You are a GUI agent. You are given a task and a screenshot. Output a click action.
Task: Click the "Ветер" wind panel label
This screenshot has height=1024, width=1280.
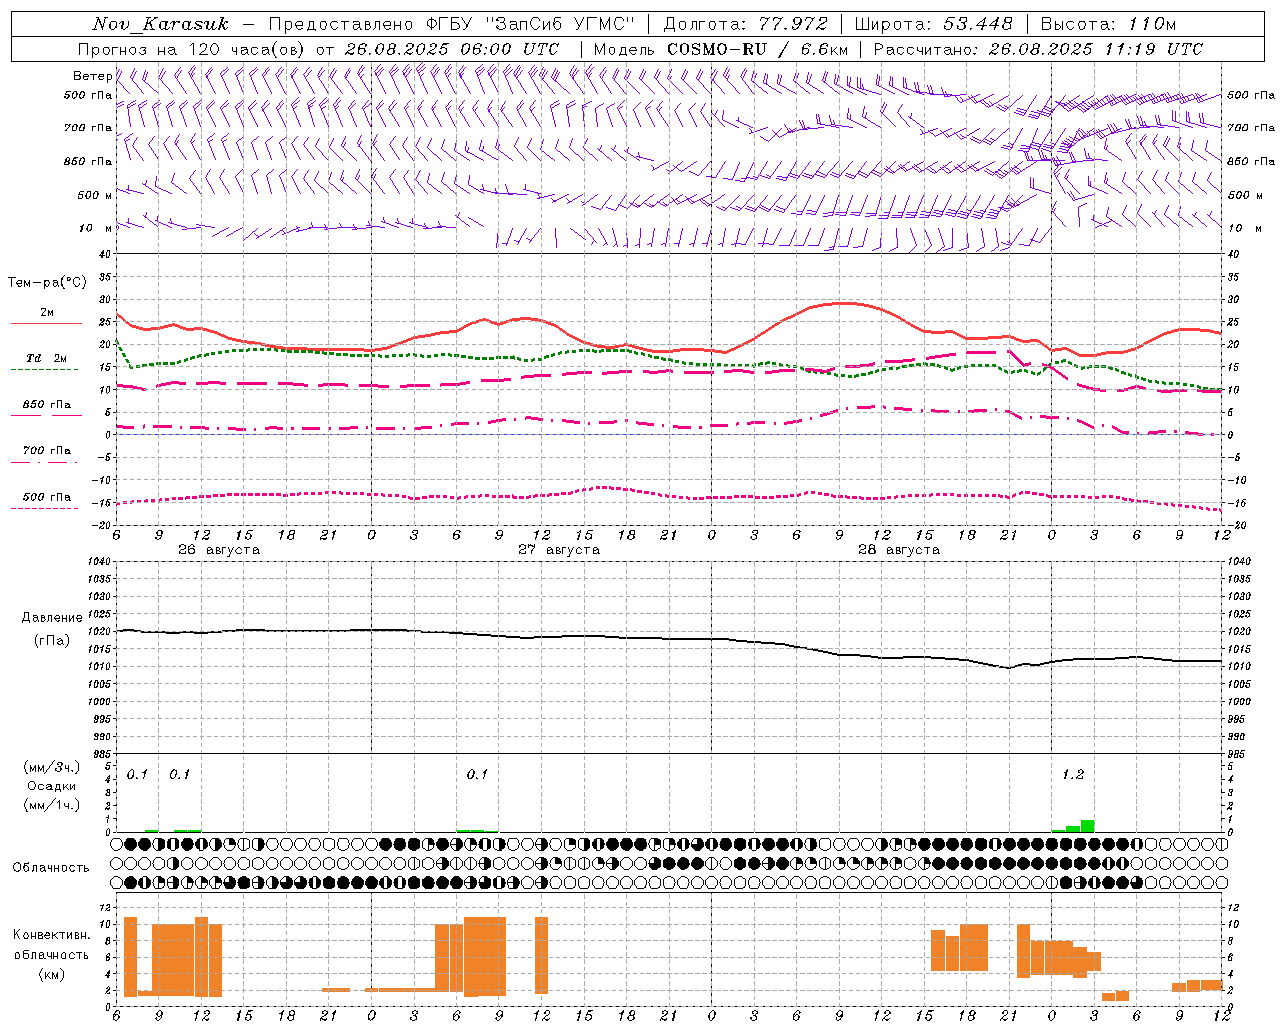93,76
